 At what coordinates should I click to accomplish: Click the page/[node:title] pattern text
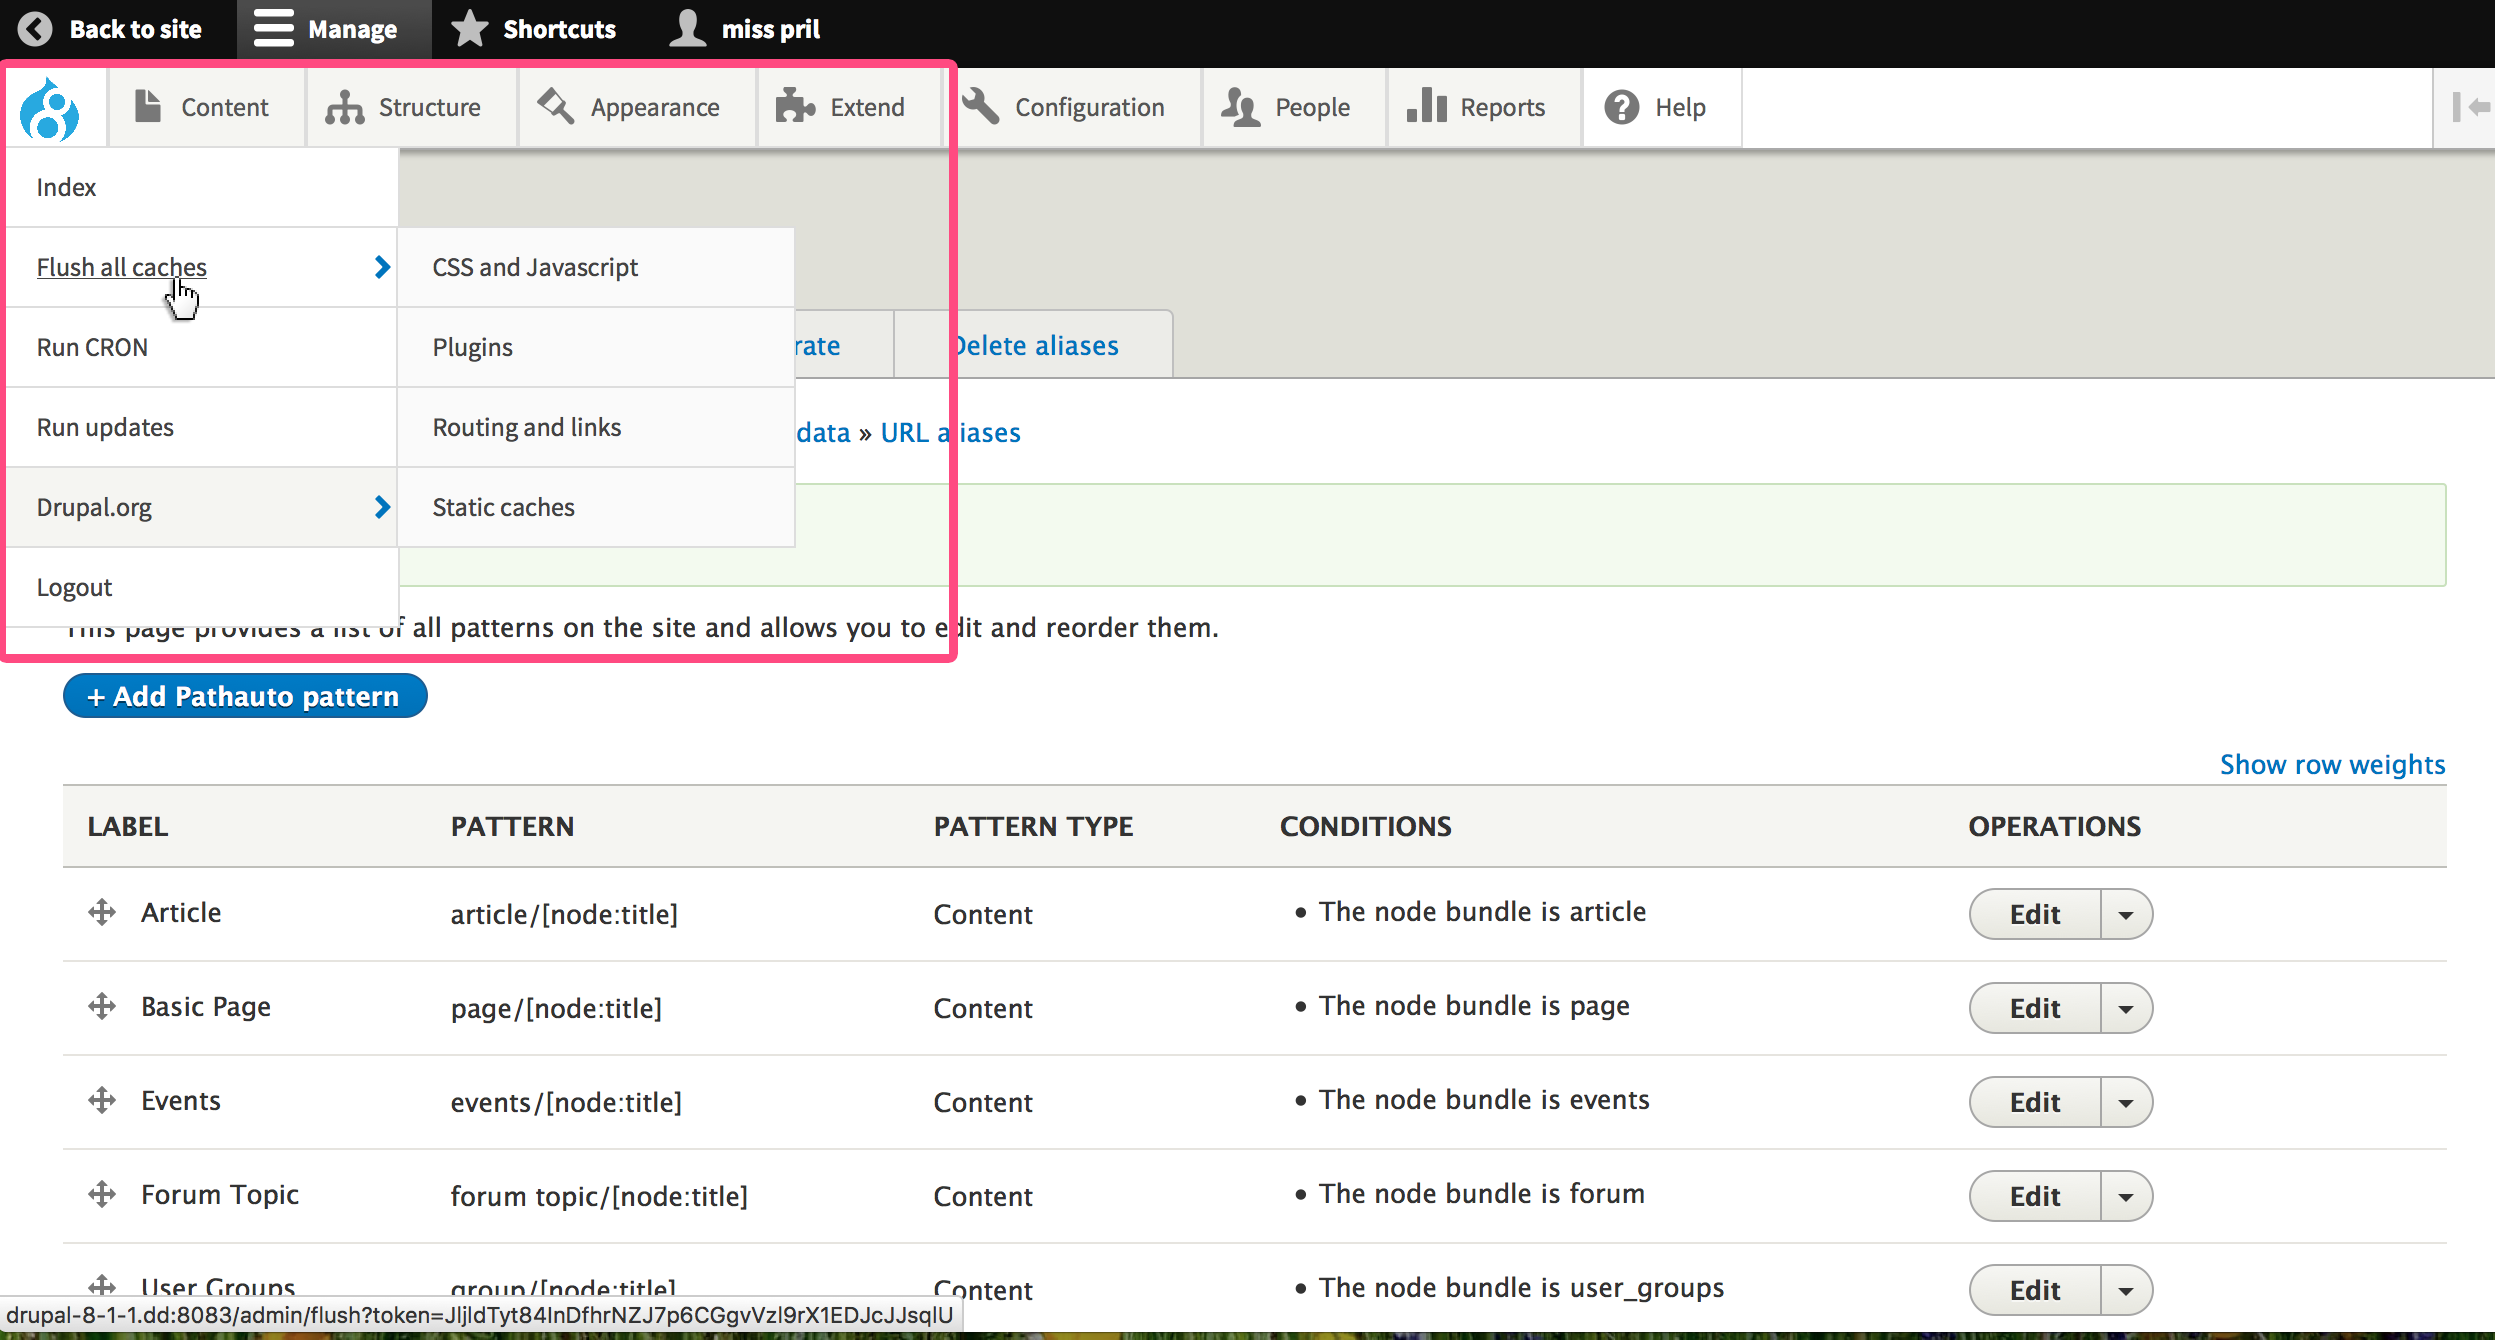click(x=556, y=1008)
